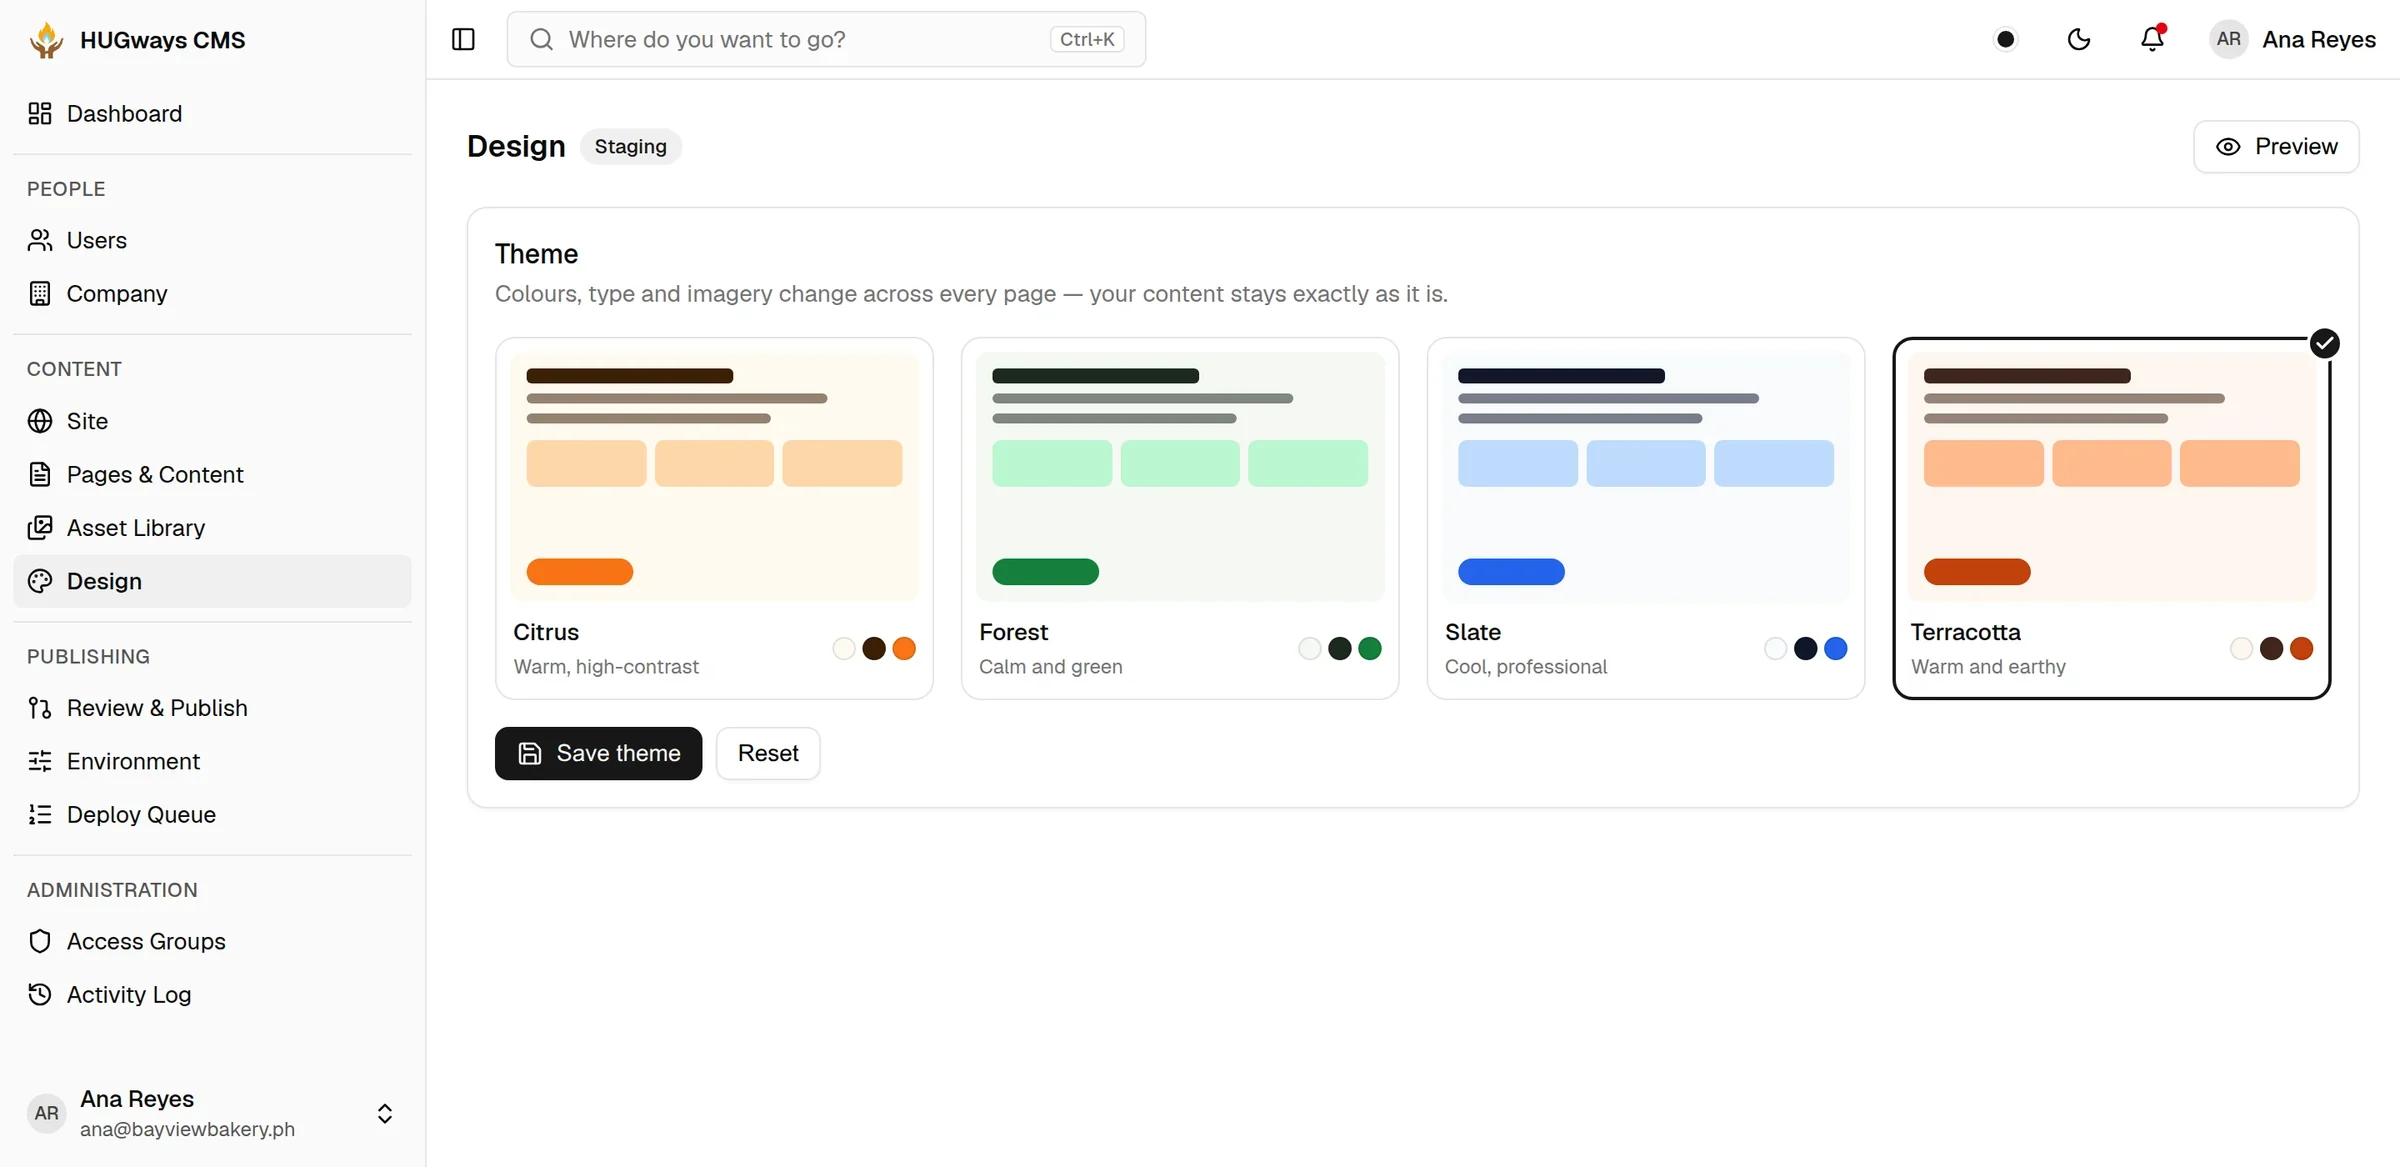Click the Design palette icon
The height and width of the screenshot is (1167, 2400).
(x=40, y=581)
